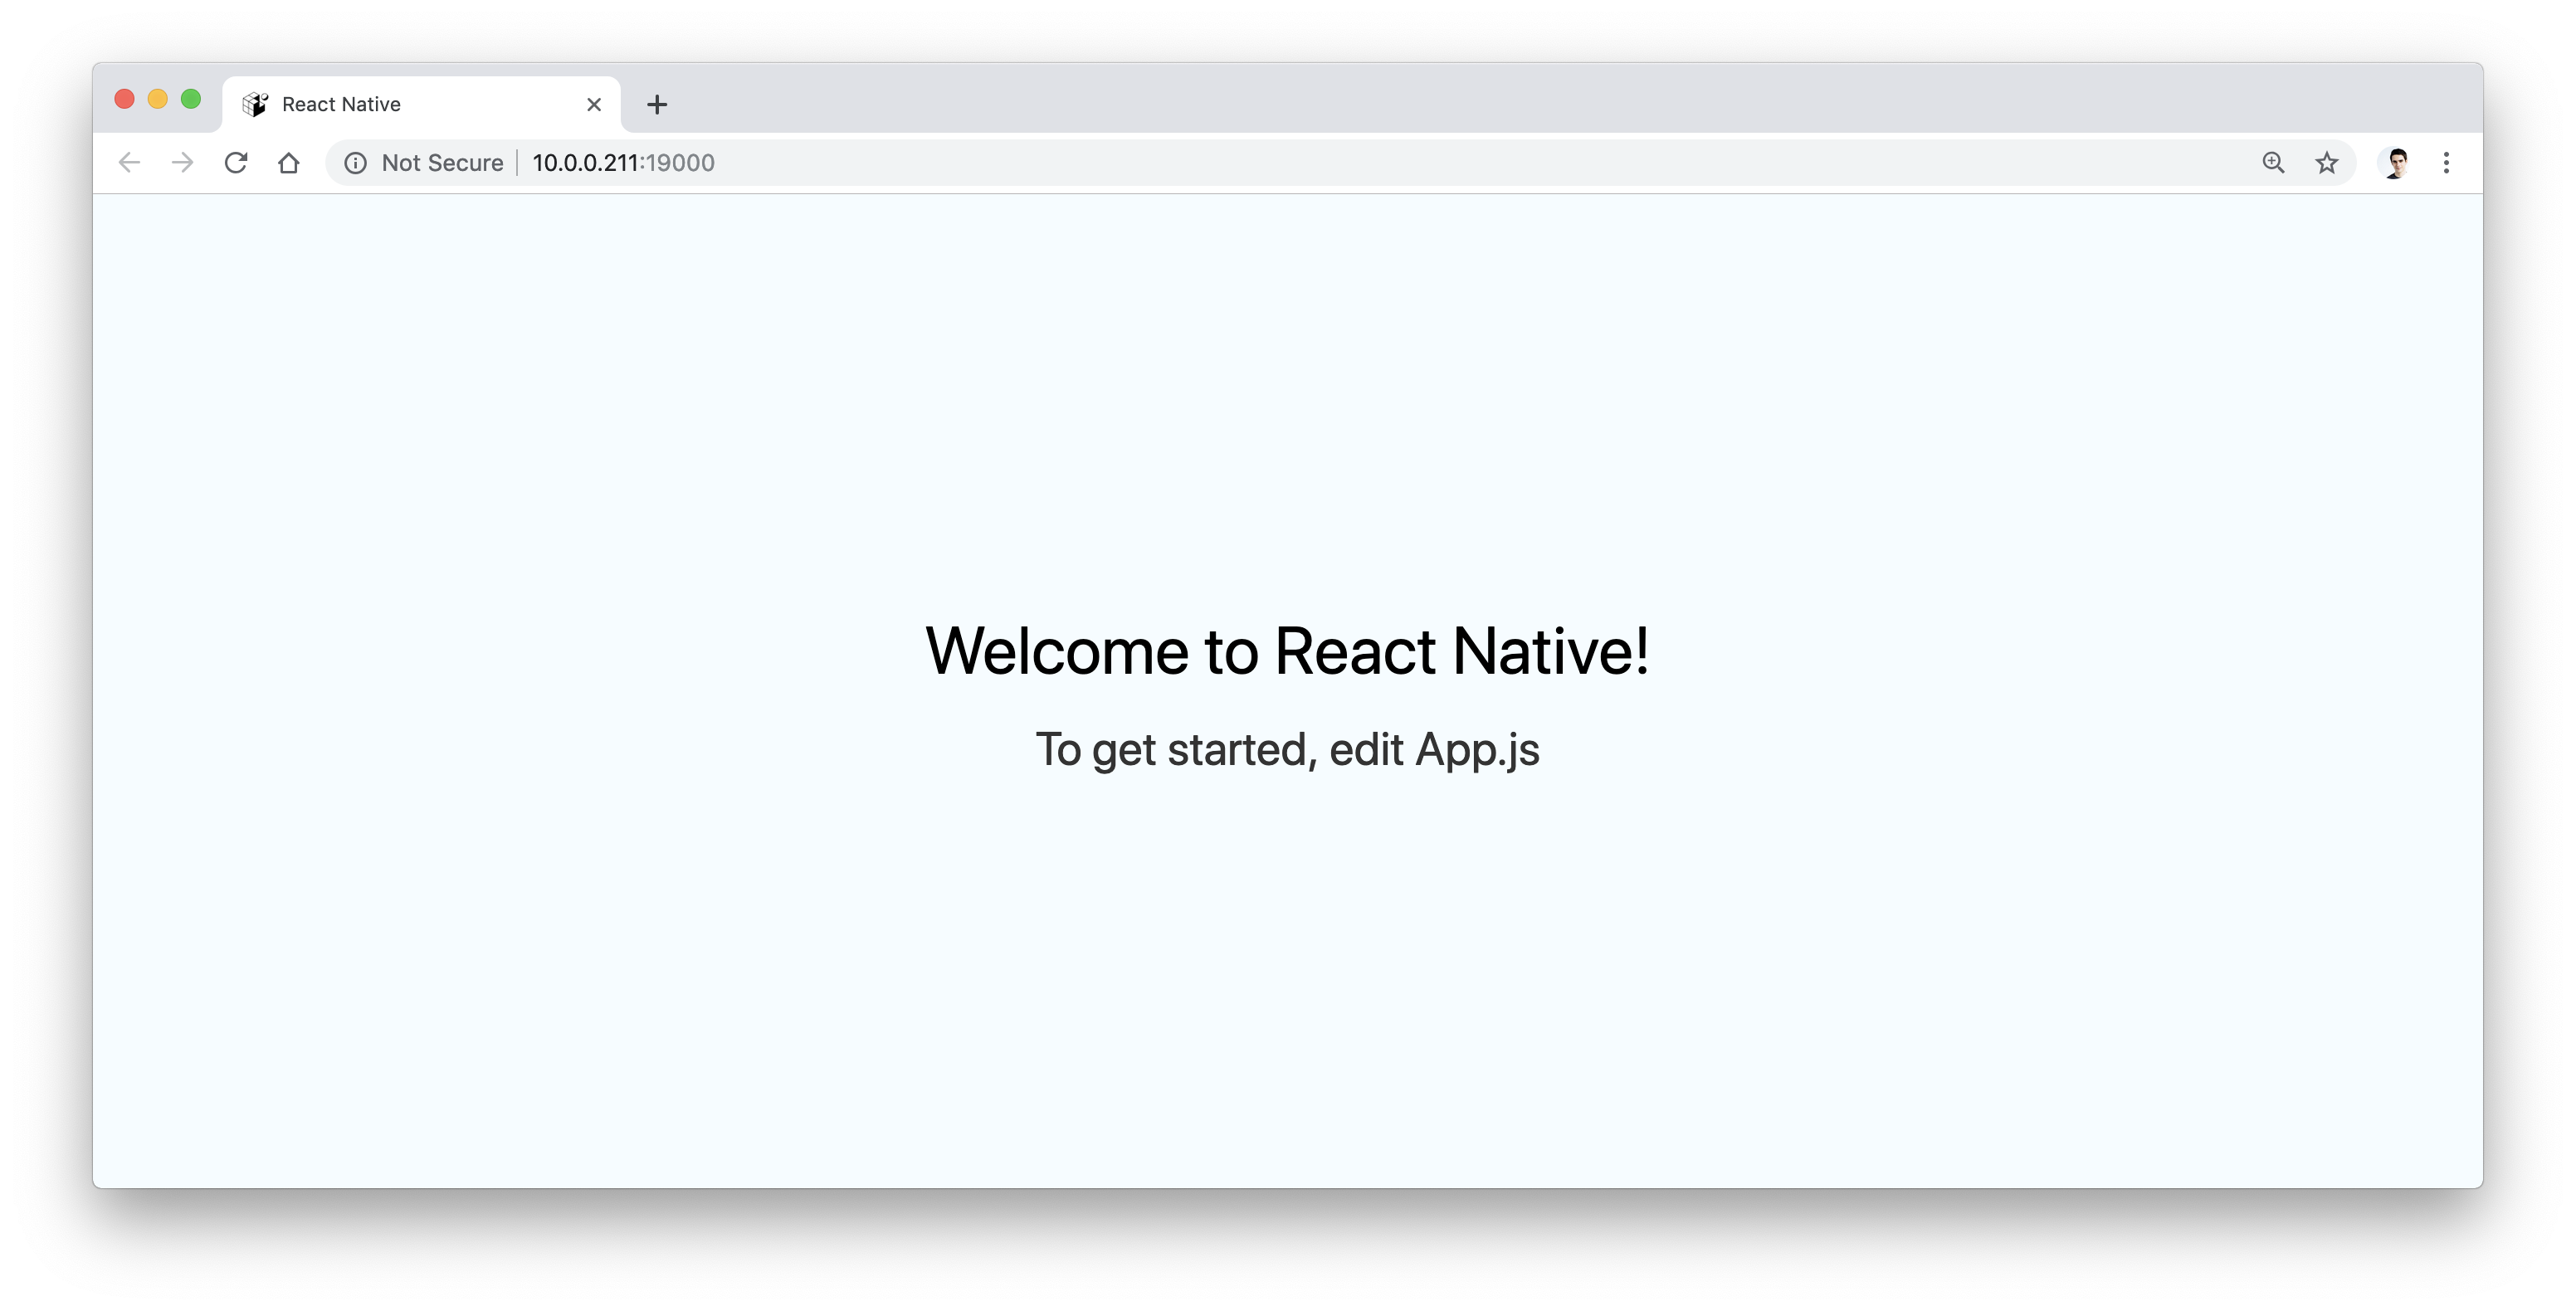2576x1311 pixels.
Task: Click the Welcome to React Native! heading
Action: coord(1287,651)
